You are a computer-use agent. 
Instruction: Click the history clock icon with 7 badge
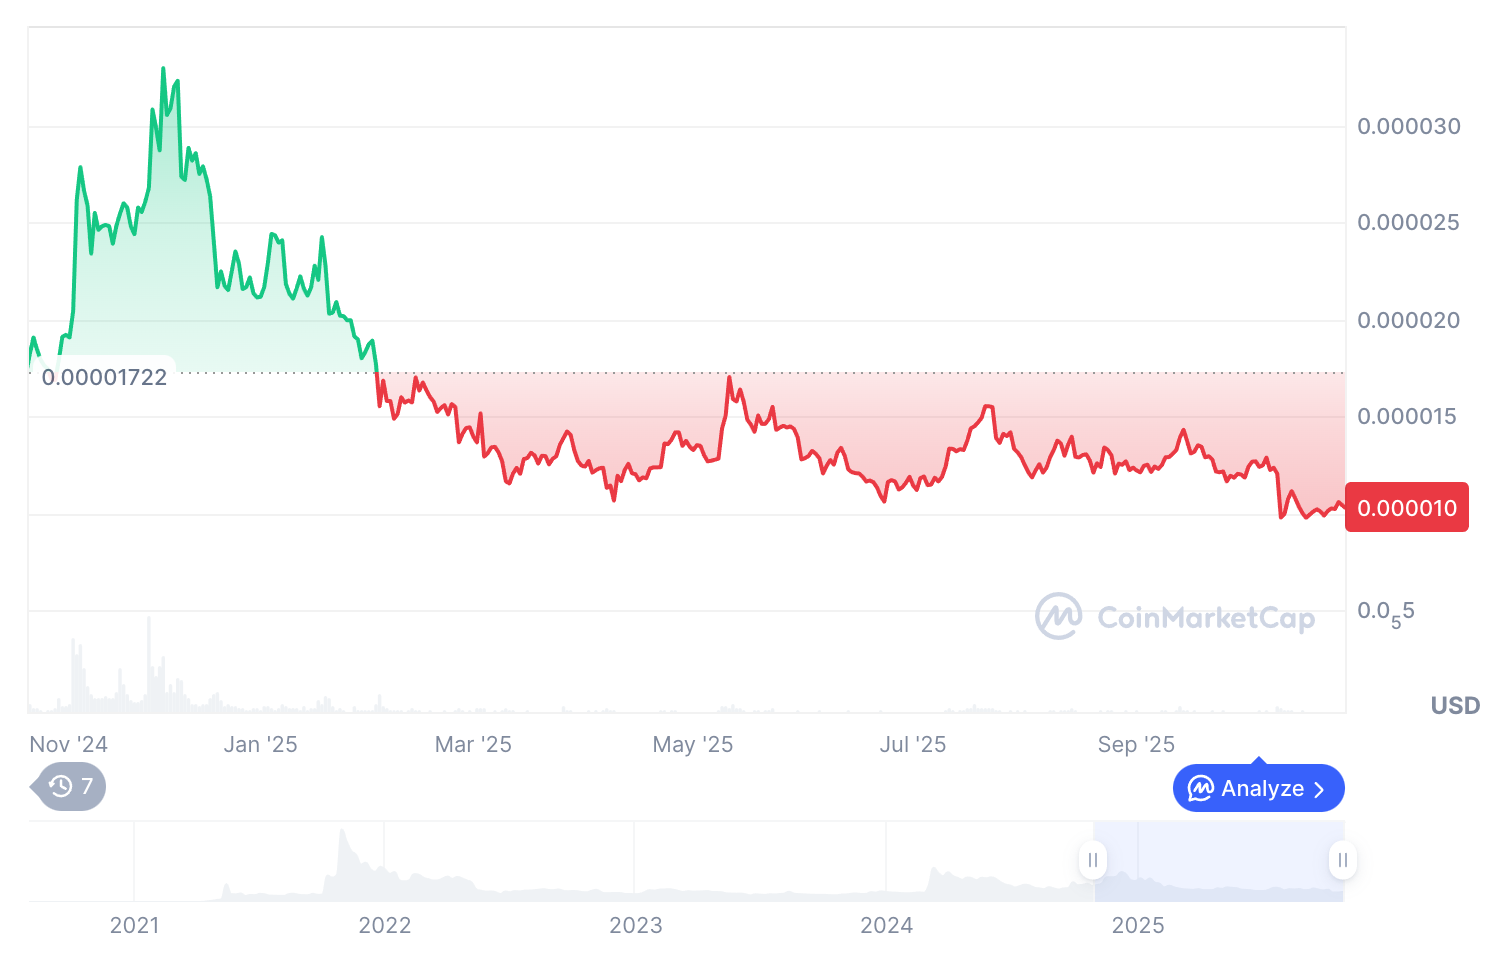[x=69, y=787]
